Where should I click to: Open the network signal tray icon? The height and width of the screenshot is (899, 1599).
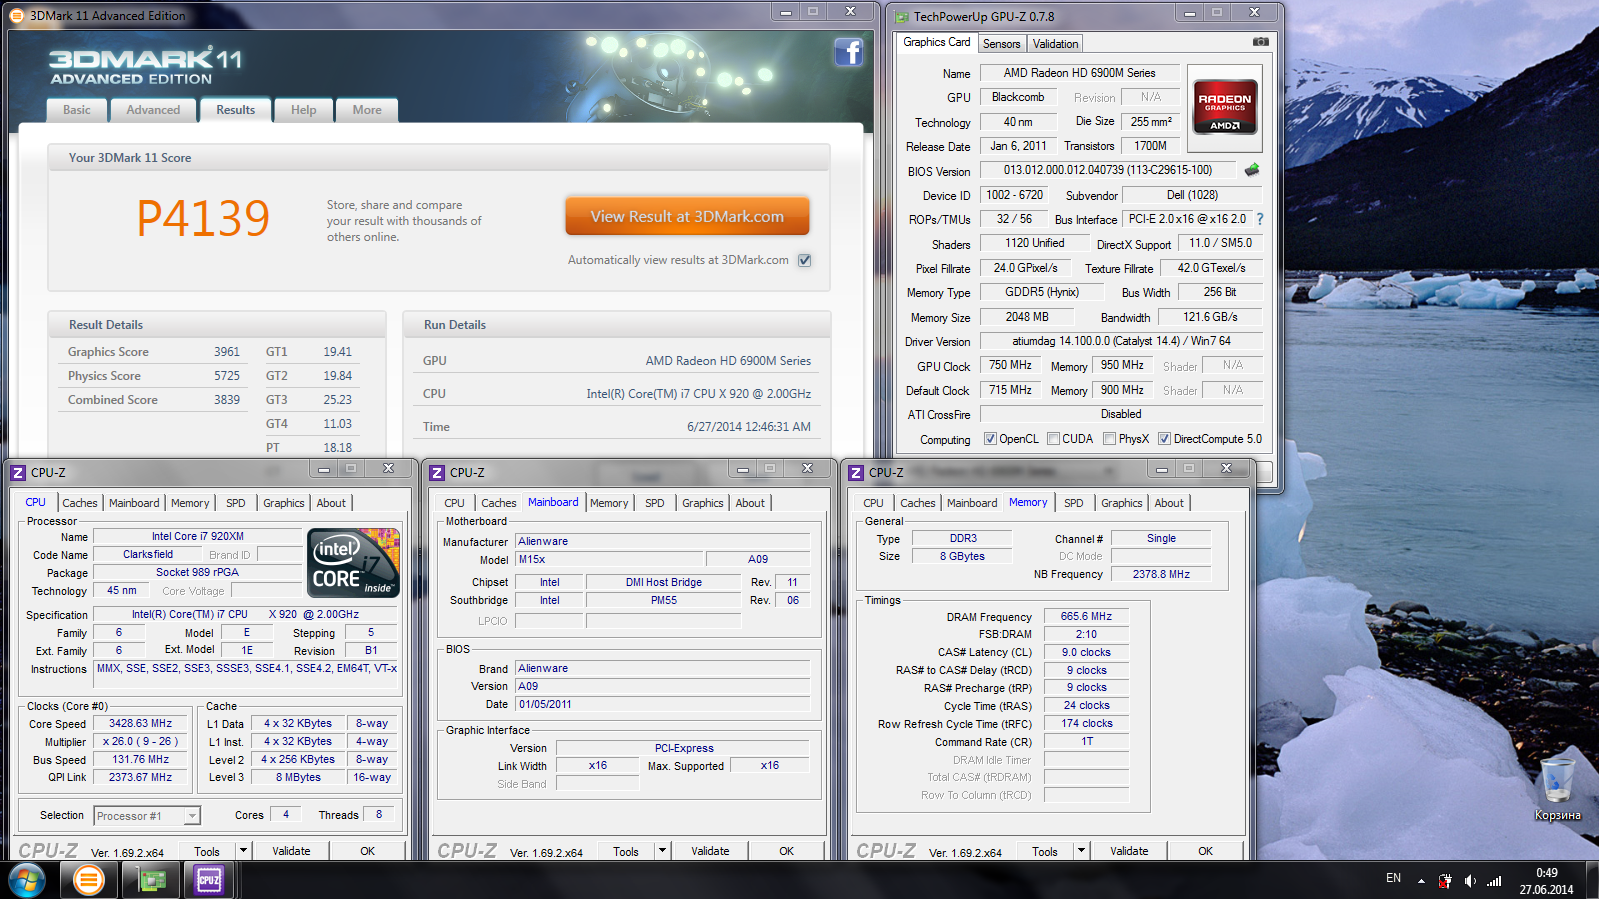click(1494, 881)
